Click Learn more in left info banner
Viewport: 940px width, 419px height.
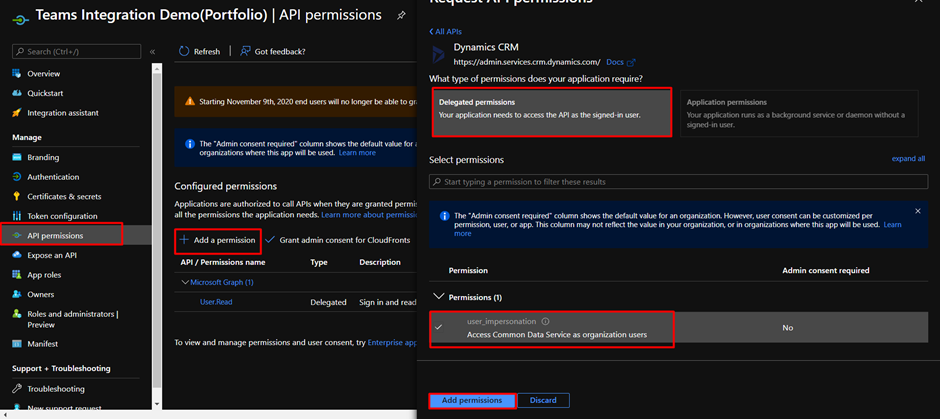coord(357,153)
